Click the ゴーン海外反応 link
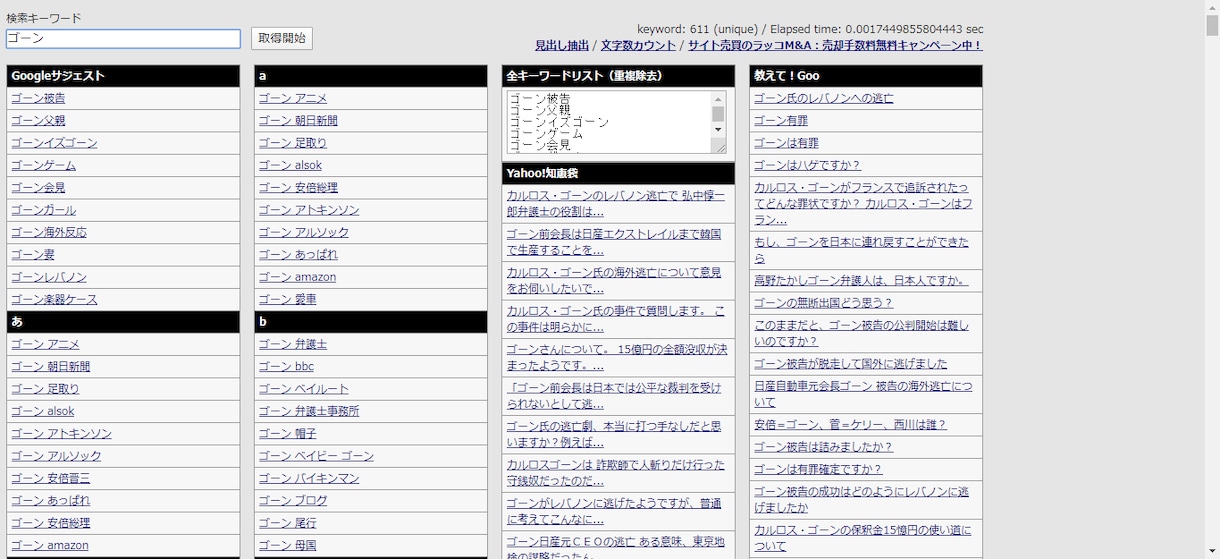This screenshot has height=559, width=1220. [x=49, y=232]
